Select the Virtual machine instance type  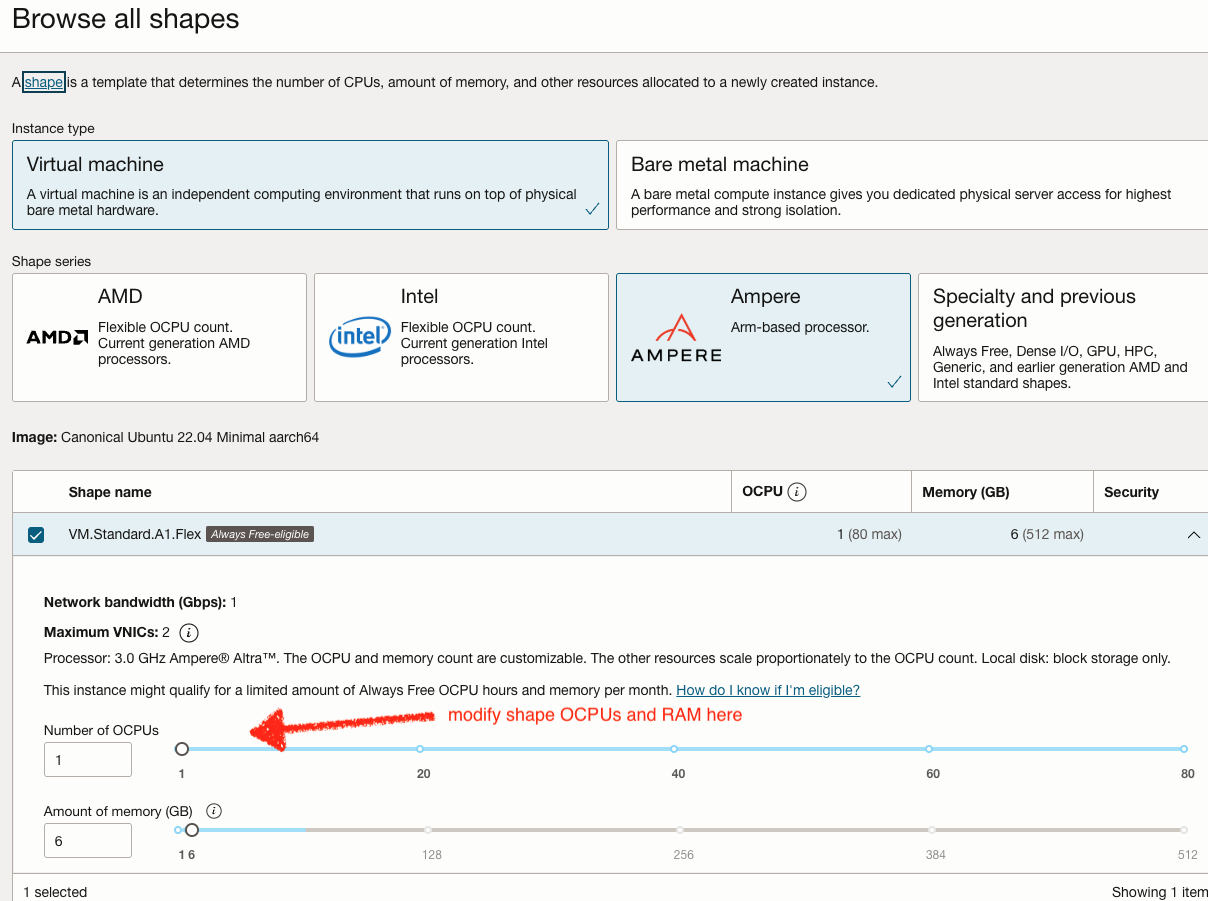point(310,185)
